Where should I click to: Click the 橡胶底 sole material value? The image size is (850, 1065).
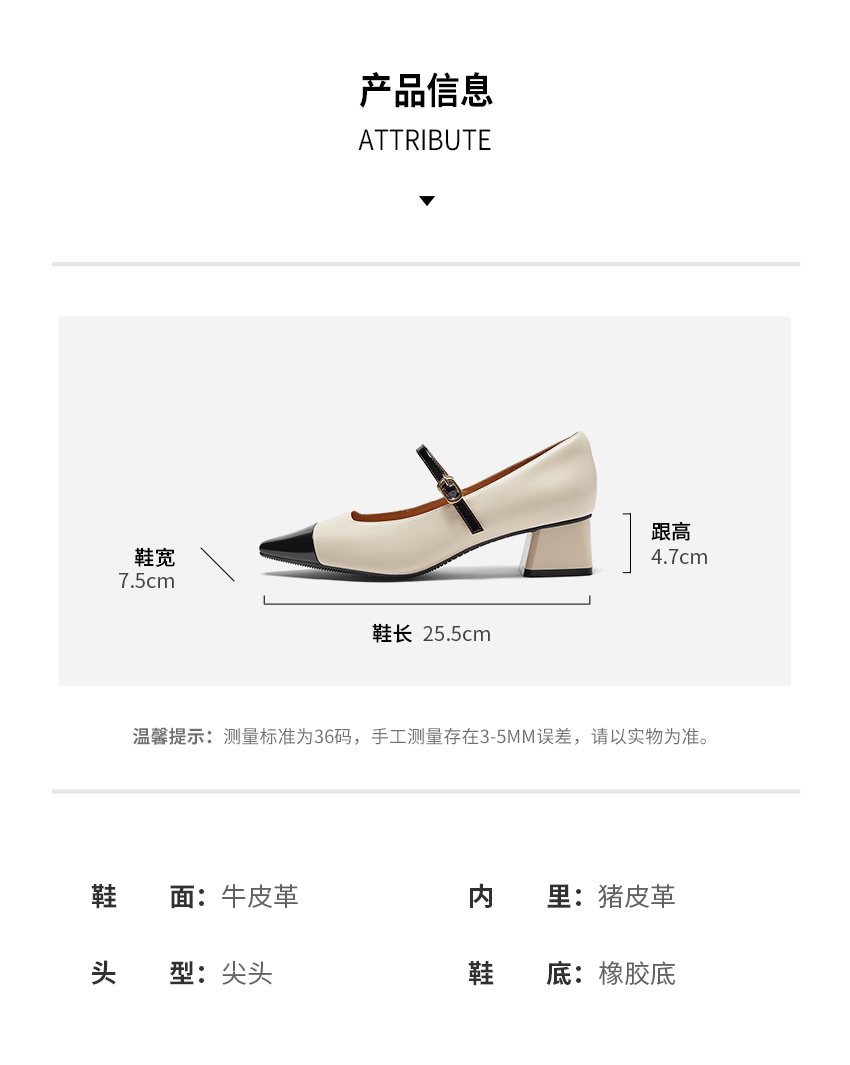tap(637, 973)
